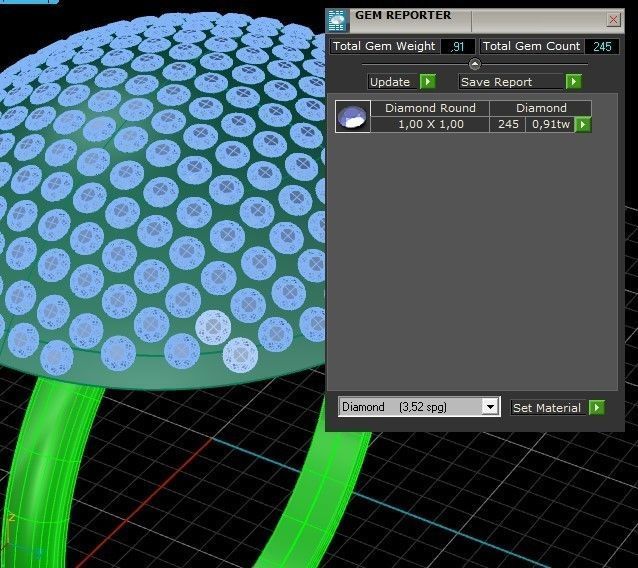Screen dimensions: 638x568
Task: Close the Gem Reporter panel
Action: (613, 19)
